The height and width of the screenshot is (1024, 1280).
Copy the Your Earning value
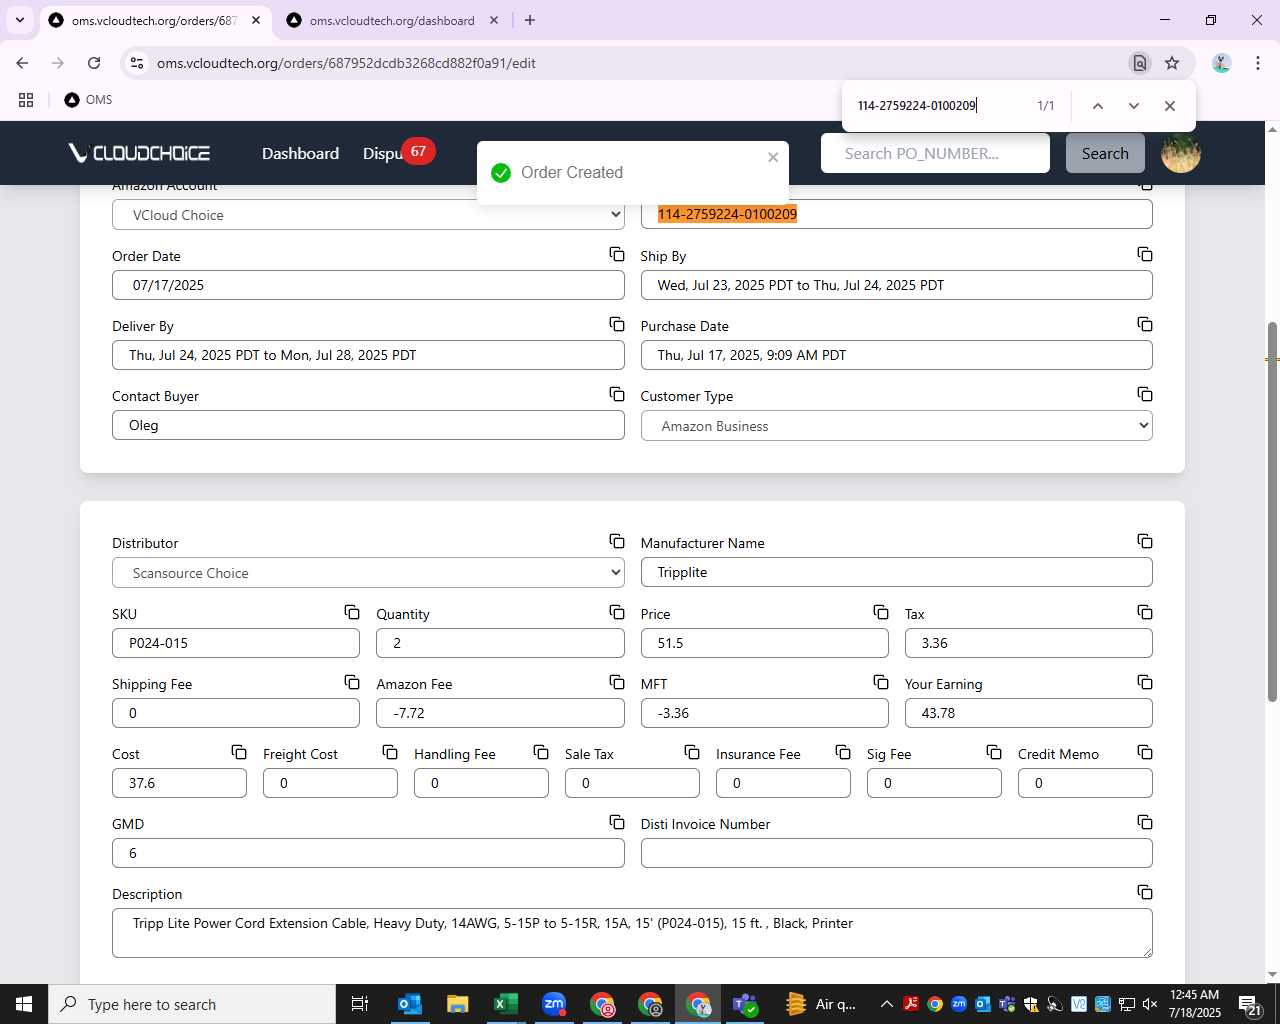1145,682
